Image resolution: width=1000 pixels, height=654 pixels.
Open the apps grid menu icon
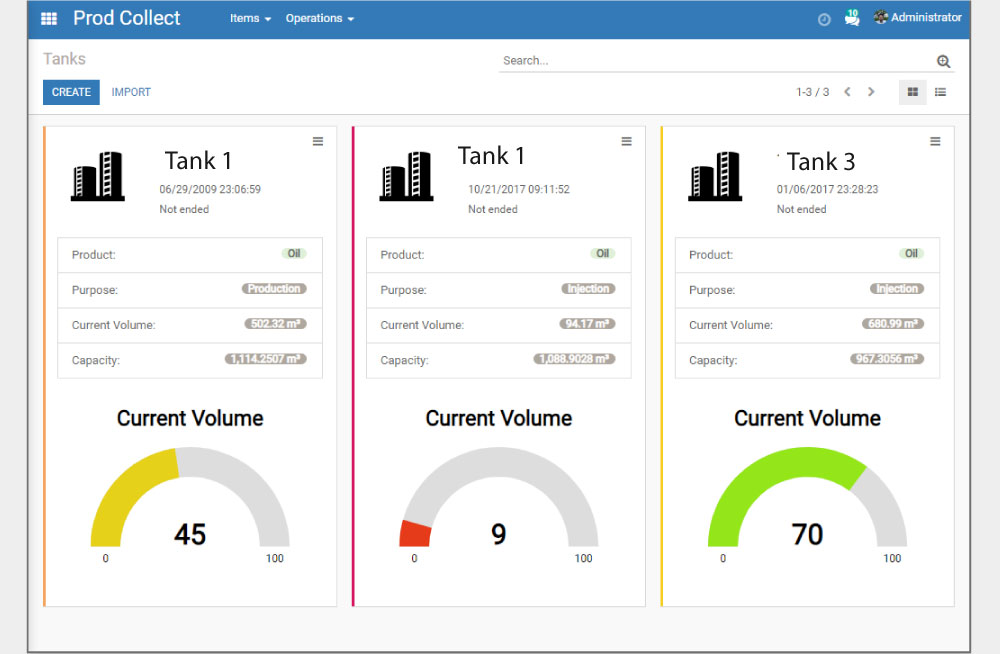tap(49, 19)
